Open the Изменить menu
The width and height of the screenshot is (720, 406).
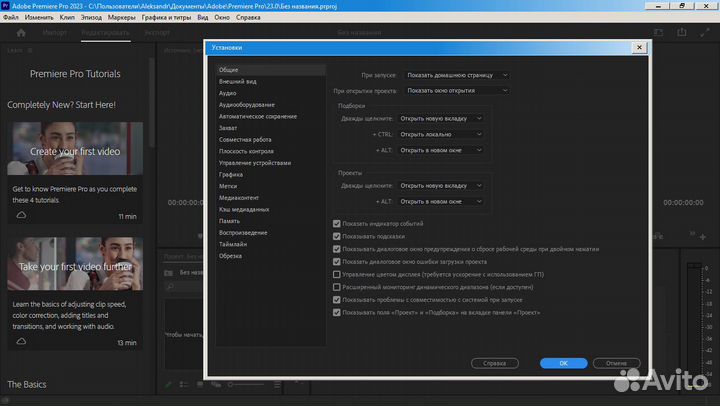39,17
